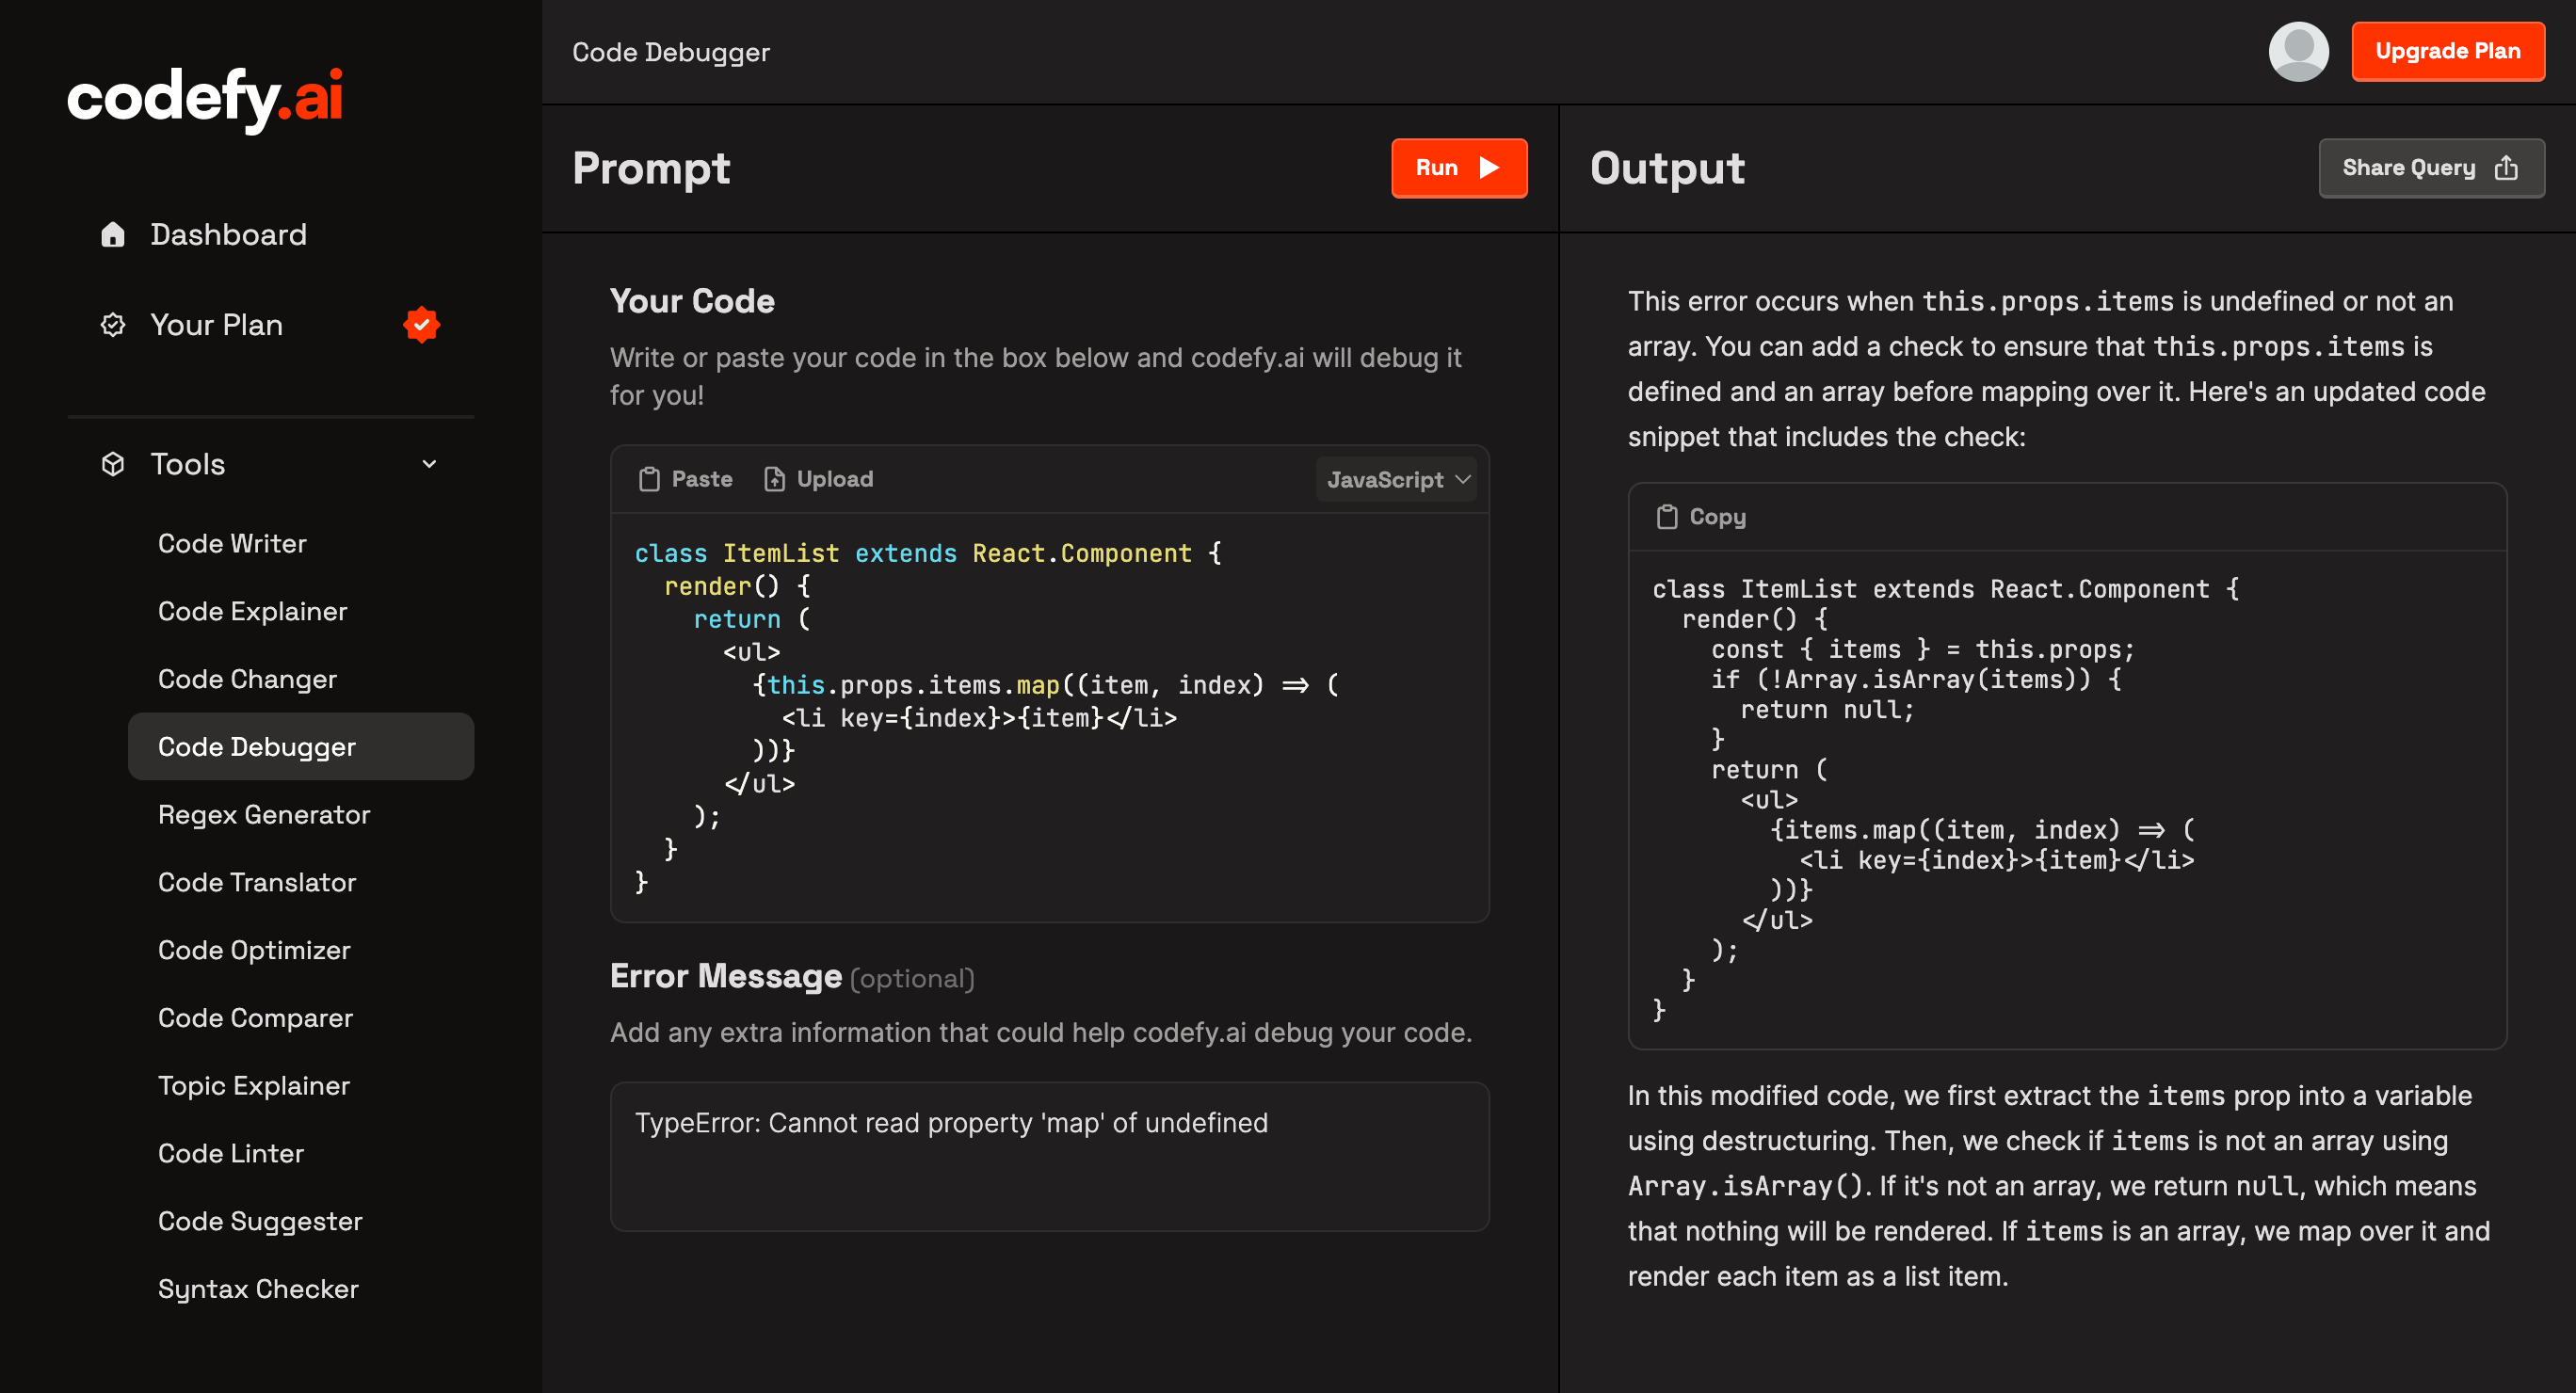Image resolution: width=2576 pixels, height=1393 pixels.
Task: Click the Upload file icon
Action: pos(774,479)
